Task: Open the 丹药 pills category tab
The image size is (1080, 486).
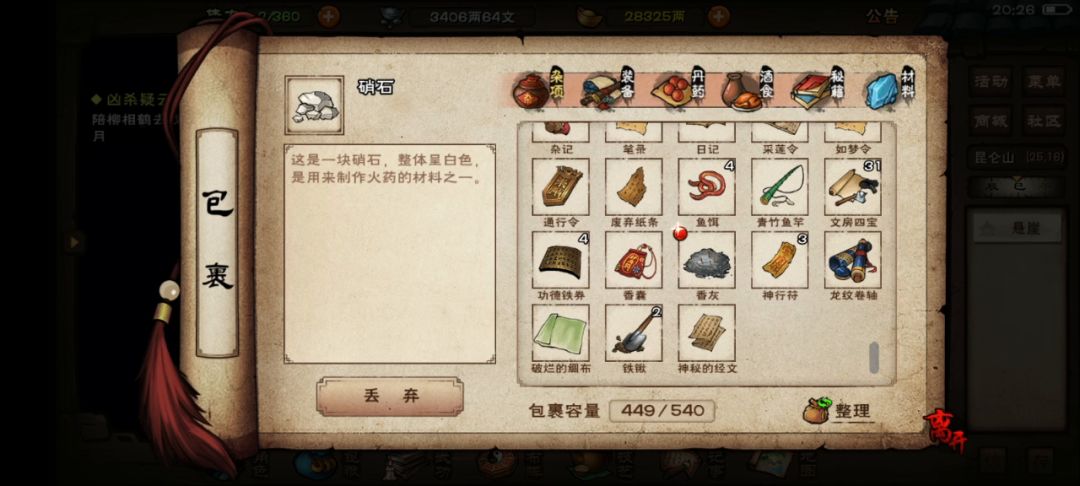Action: click(x=679, y=89)
